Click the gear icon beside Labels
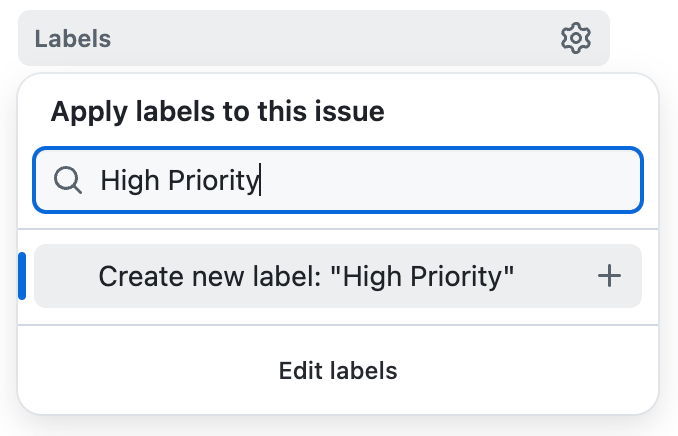 [x=575, y=39]
